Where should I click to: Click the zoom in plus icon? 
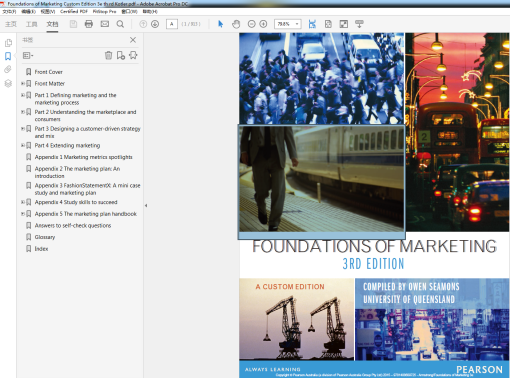[263, 24]
